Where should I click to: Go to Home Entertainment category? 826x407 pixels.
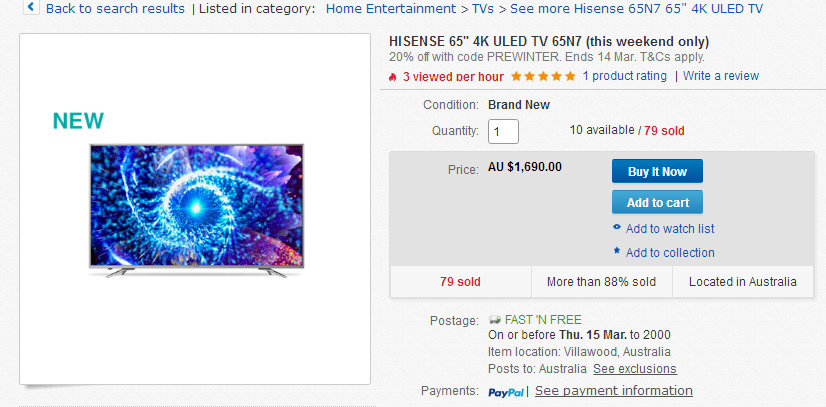point(391,8)
